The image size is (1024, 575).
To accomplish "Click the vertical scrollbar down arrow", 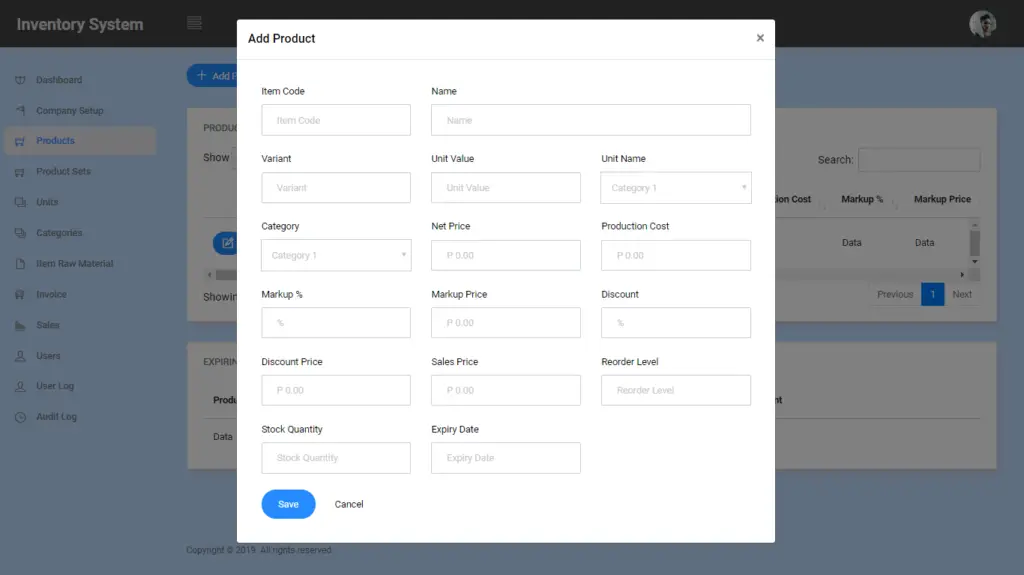I will pyautogui.click(x=974, y=262).
